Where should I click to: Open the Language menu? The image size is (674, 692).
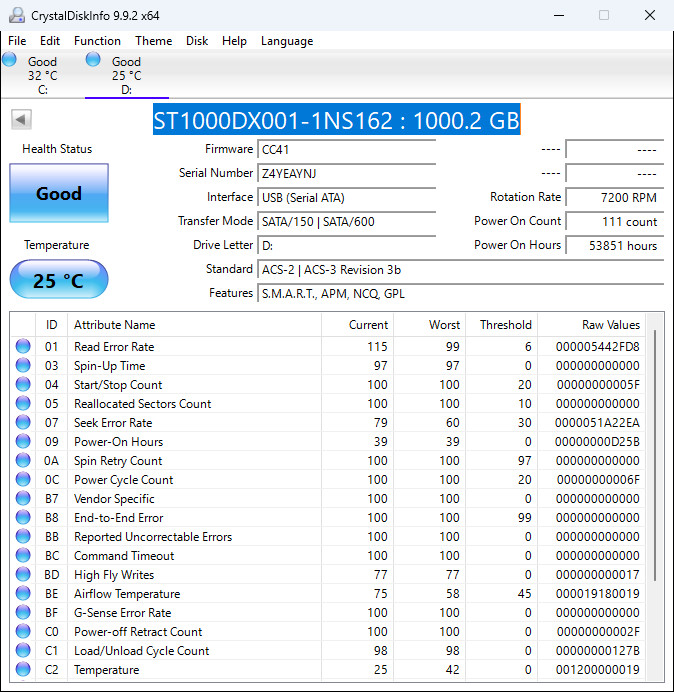tap(287, 41)
